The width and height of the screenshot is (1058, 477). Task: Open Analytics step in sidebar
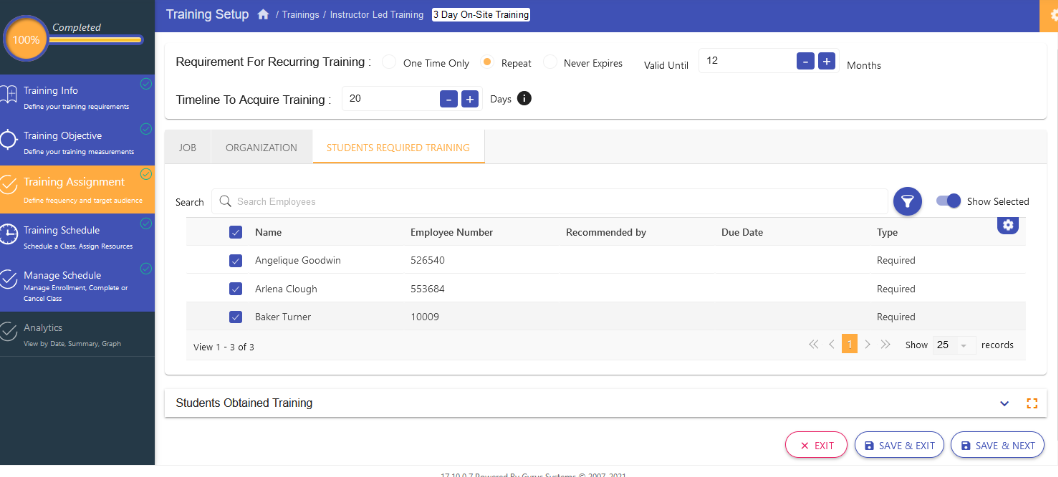click(77, 334)
